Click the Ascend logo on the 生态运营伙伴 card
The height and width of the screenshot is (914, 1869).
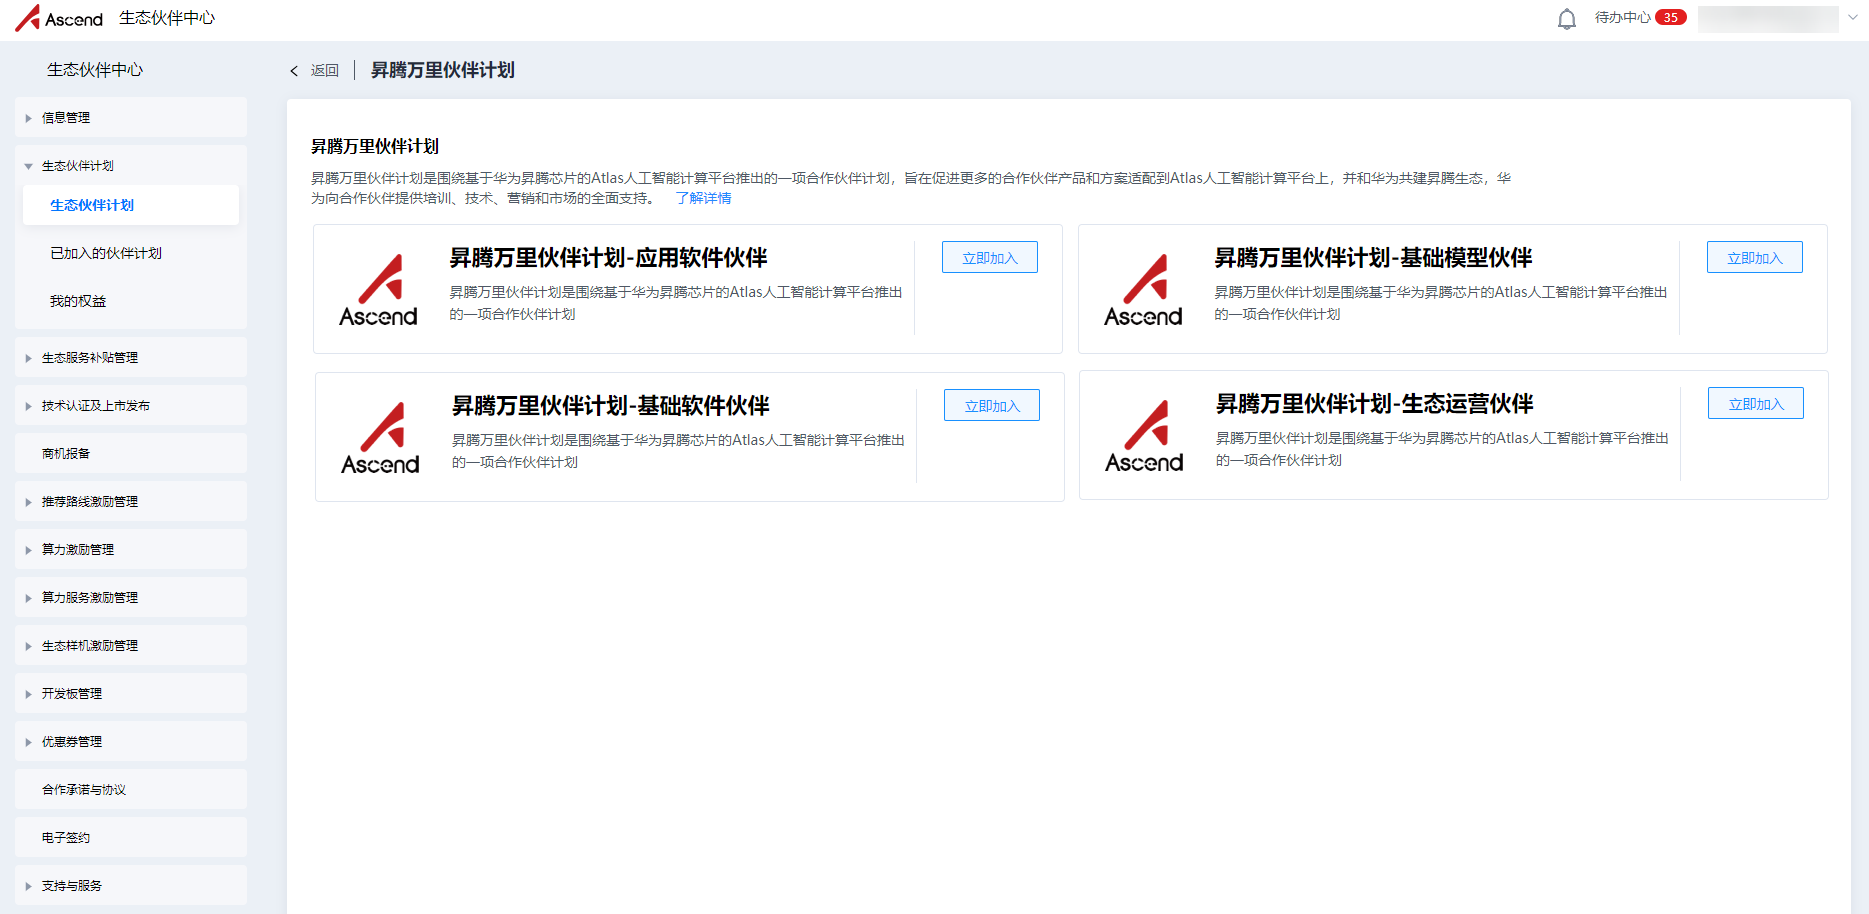1144,436
